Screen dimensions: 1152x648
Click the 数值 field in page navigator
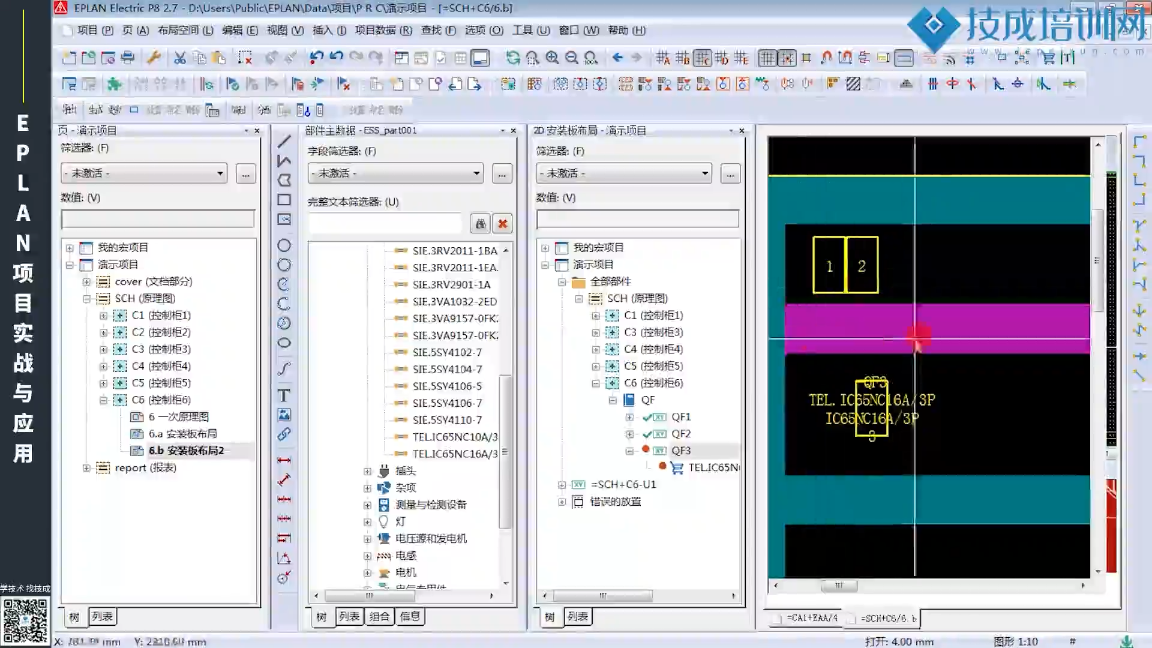coord(158,218)
